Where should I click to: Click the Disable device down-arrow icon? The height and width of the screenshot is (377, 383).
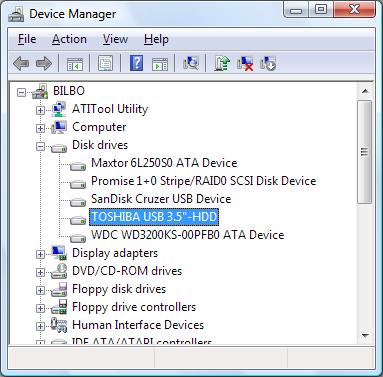coord(268,63)
